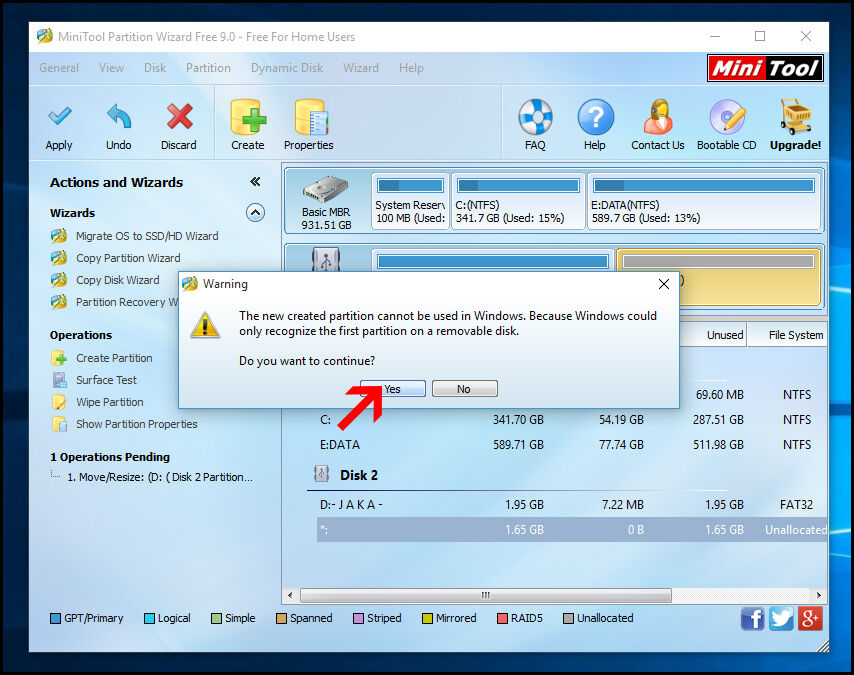Click the Partition Recovery Wizard icon
854x675 pixels.
pyautogui.click(x=59, y=302)
